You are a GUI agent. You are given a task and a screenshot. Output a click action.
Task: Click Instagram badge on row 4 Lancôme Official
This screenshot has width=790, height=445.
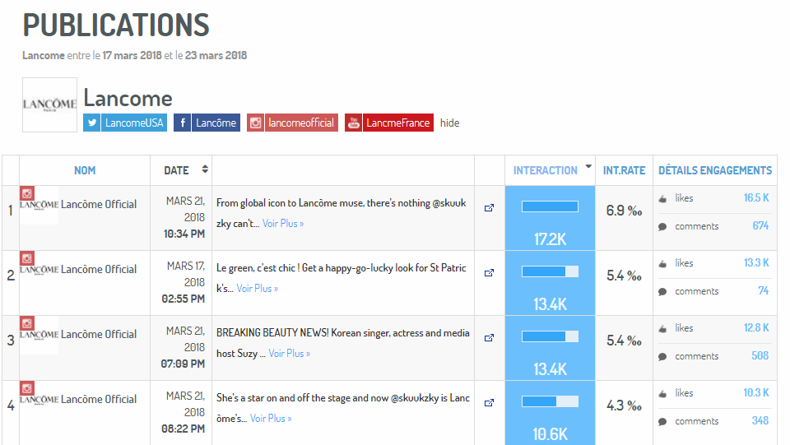[27, 388]
